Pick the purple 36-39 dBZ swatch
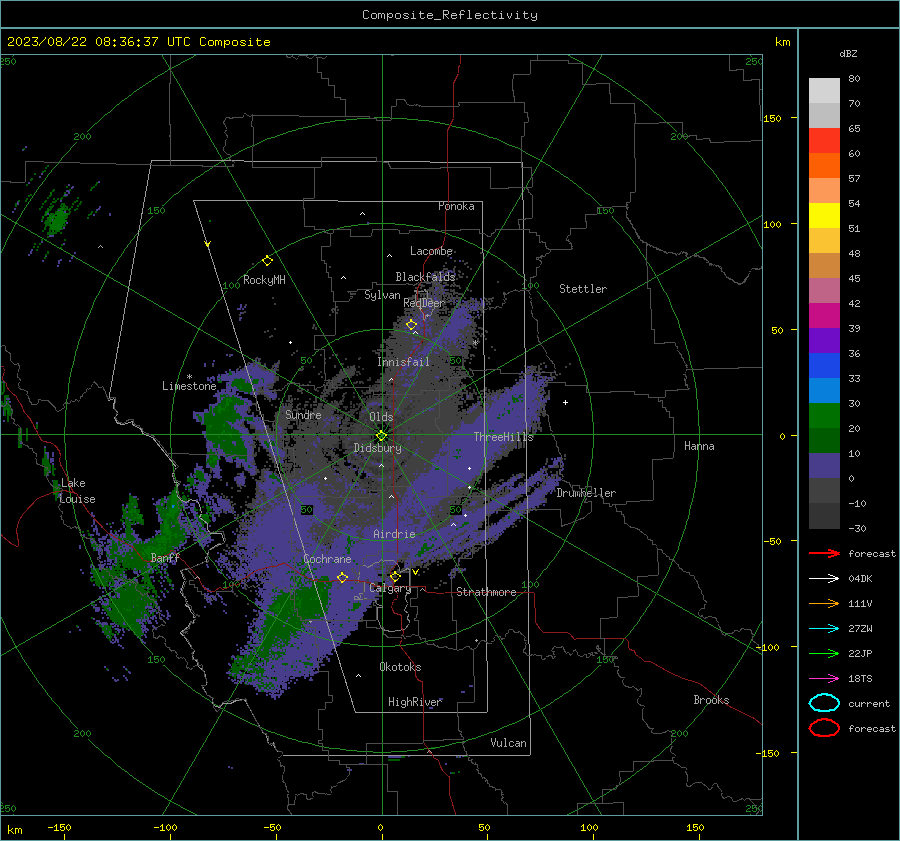The width and height of the screenshot is (900, 841). point(824,340)
